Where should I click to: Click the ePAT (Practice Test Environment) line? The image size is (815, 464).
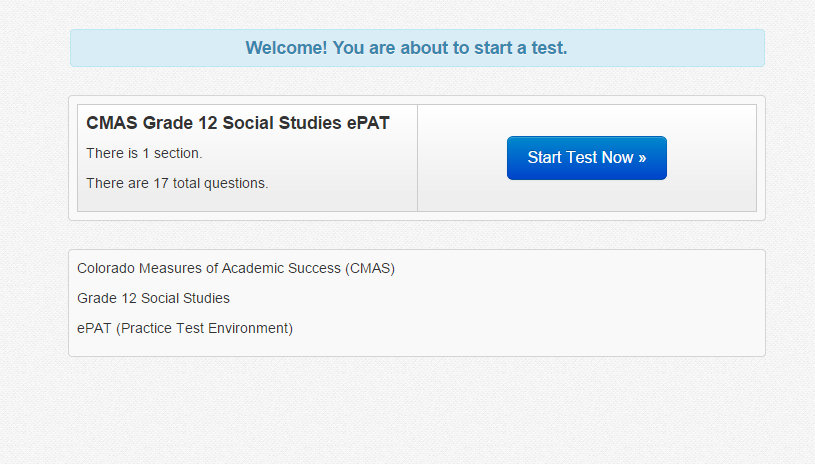185,329
